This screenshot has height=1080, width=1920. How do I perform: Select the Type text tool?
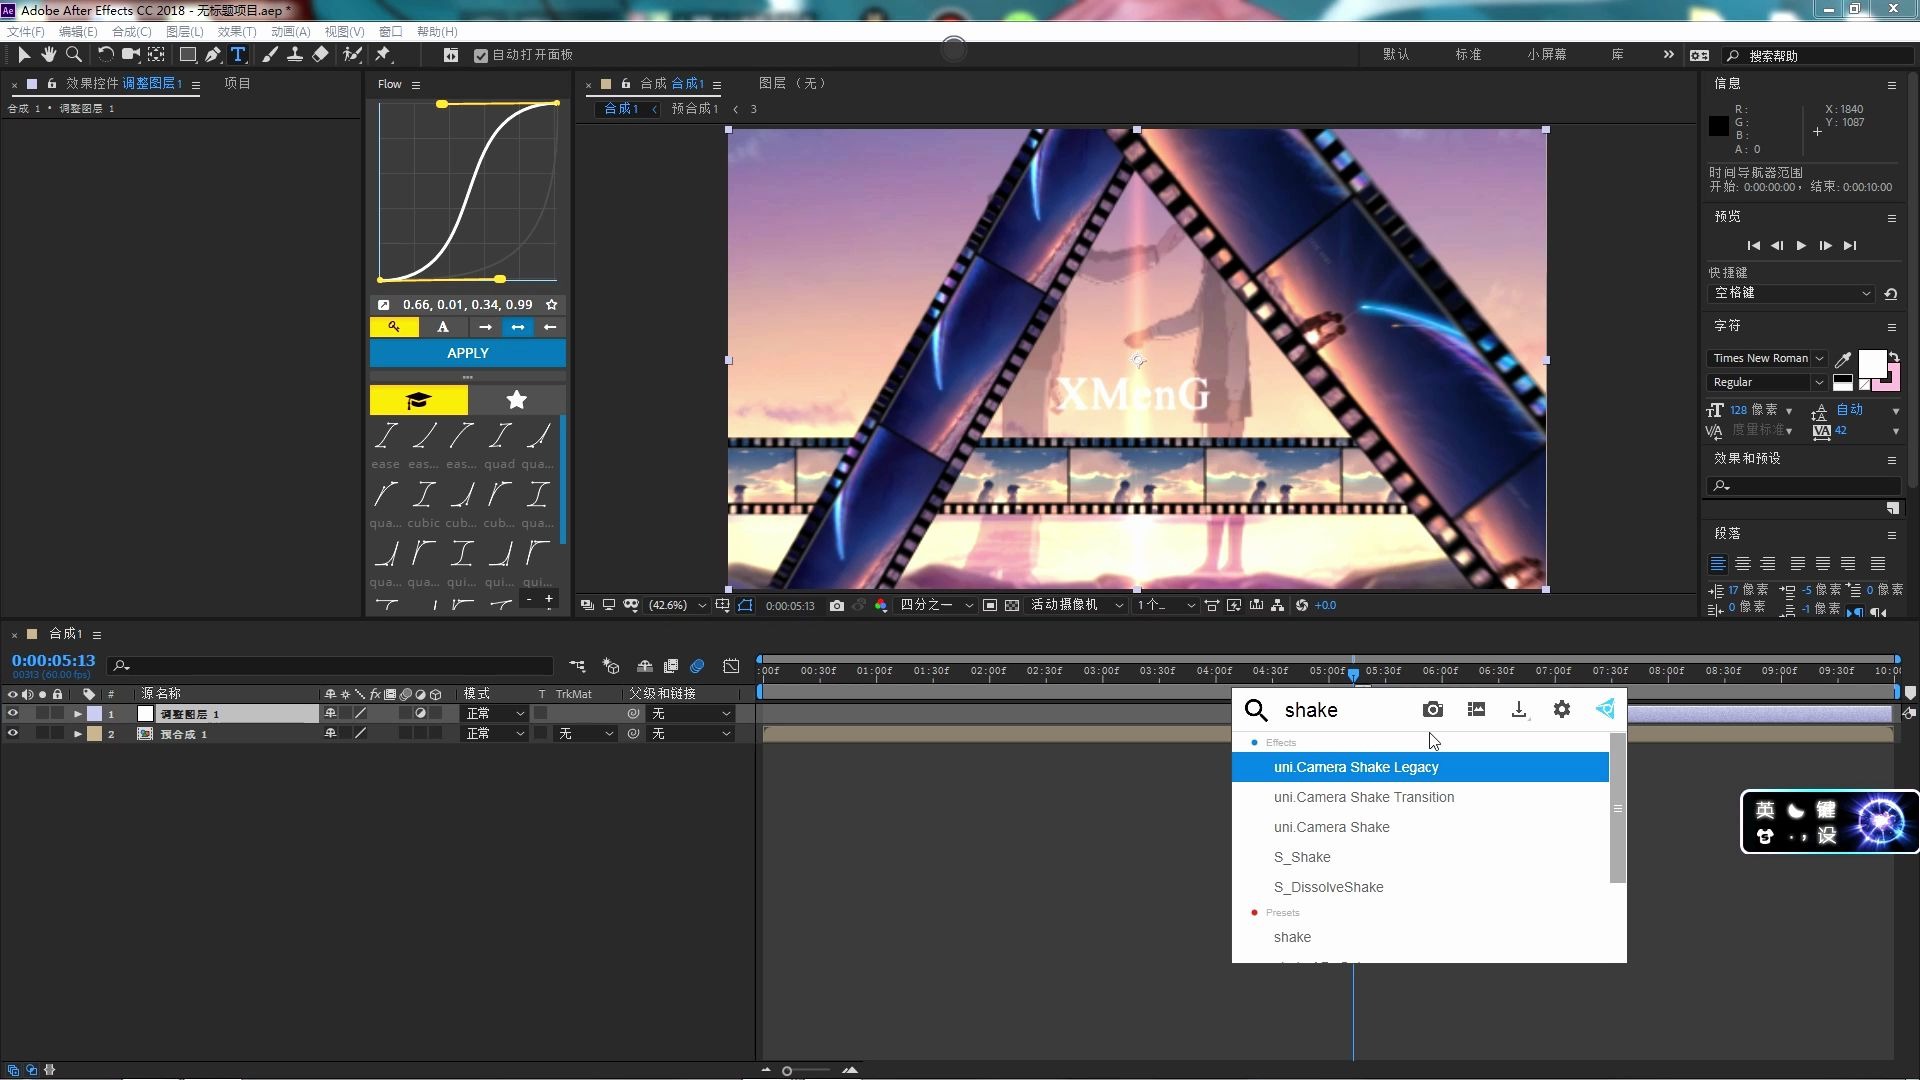point(238,55)
